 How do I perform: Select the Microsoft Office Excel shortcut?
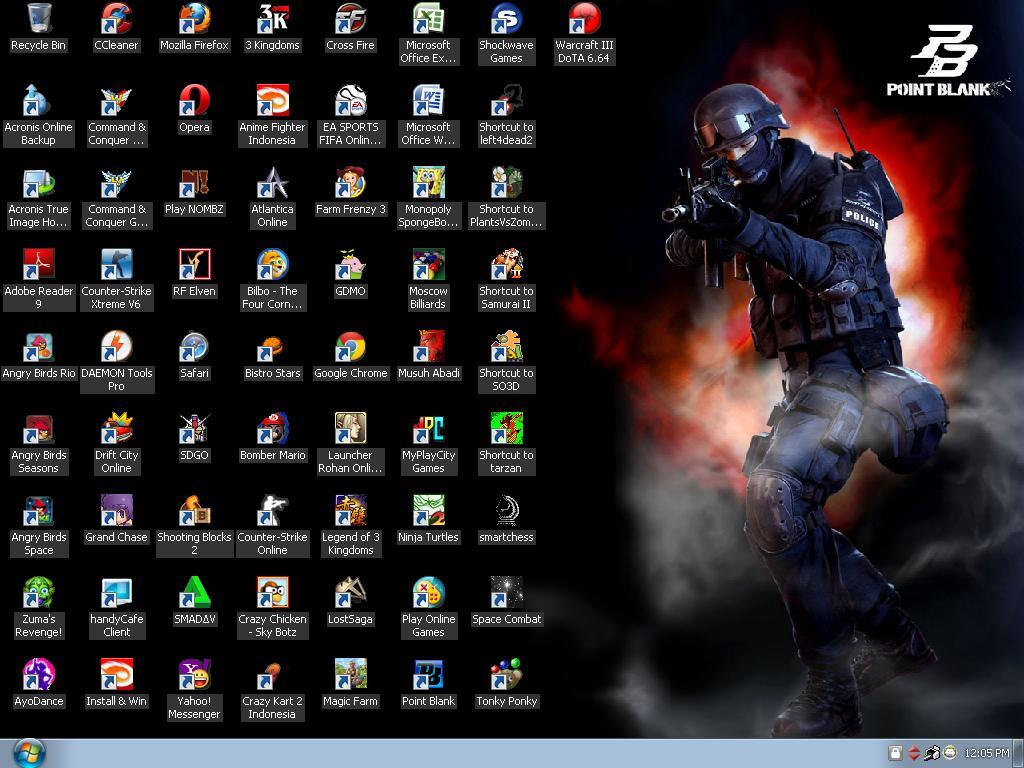pyautogui.click(x=428, y=18)
